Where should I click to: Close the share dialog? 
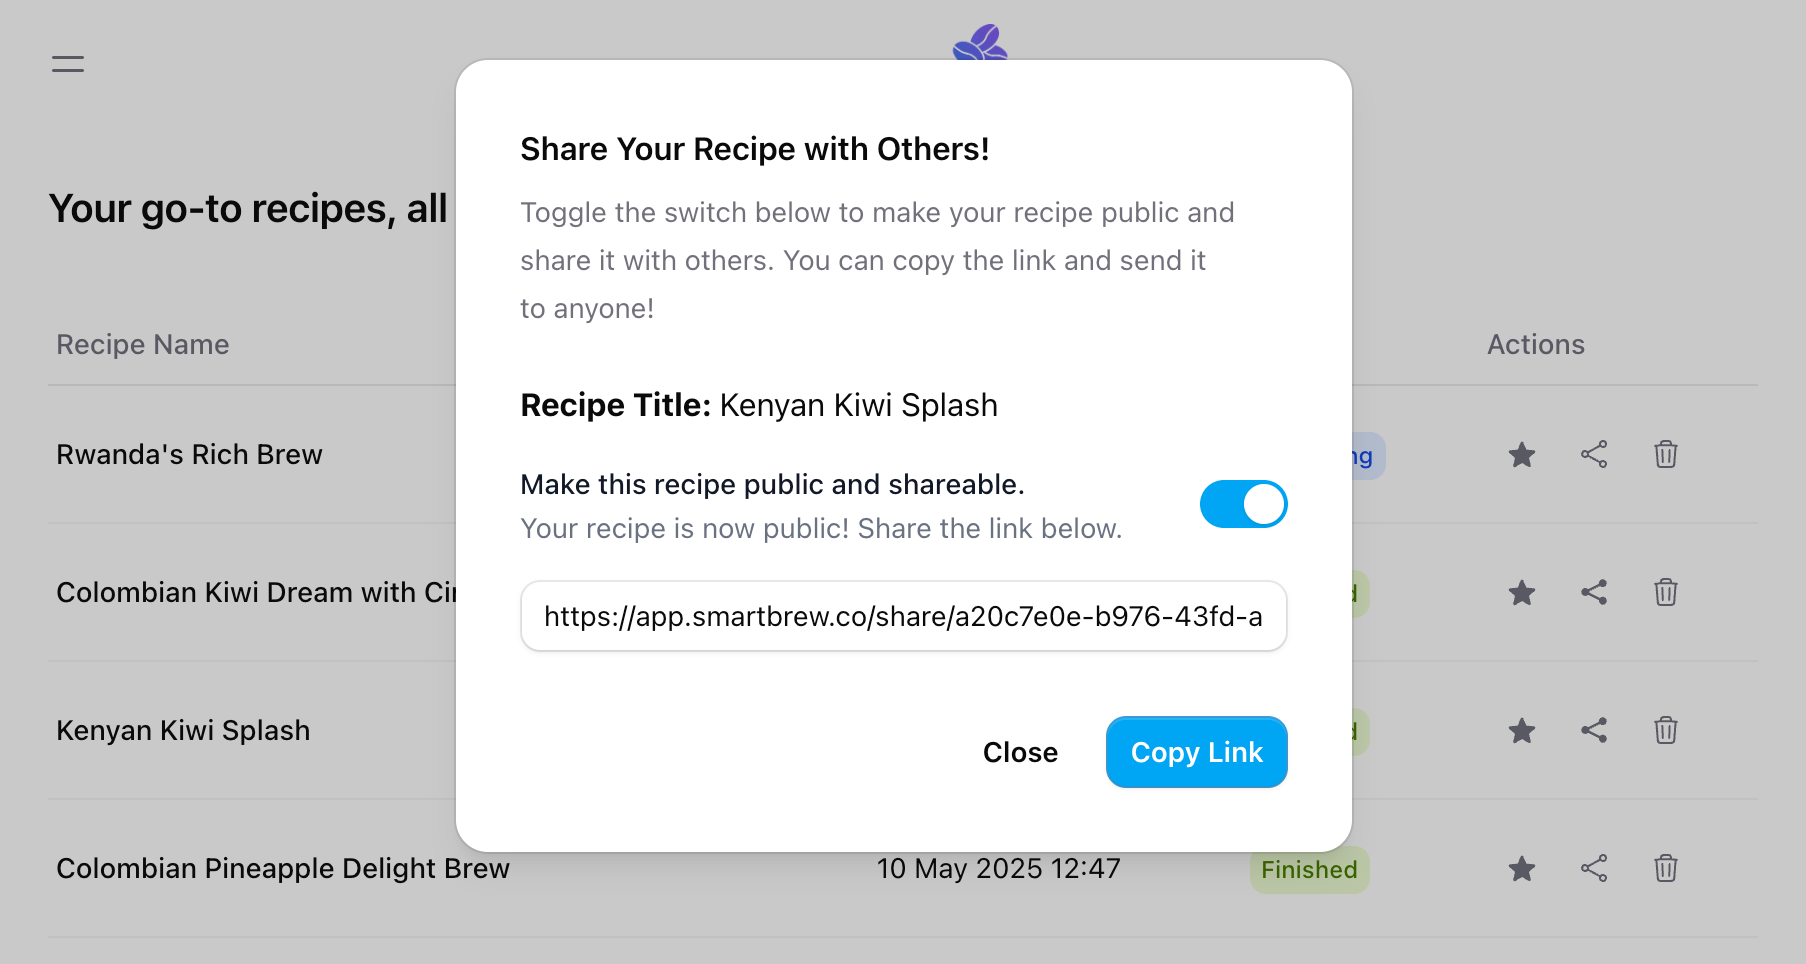tap(1020, 752)
